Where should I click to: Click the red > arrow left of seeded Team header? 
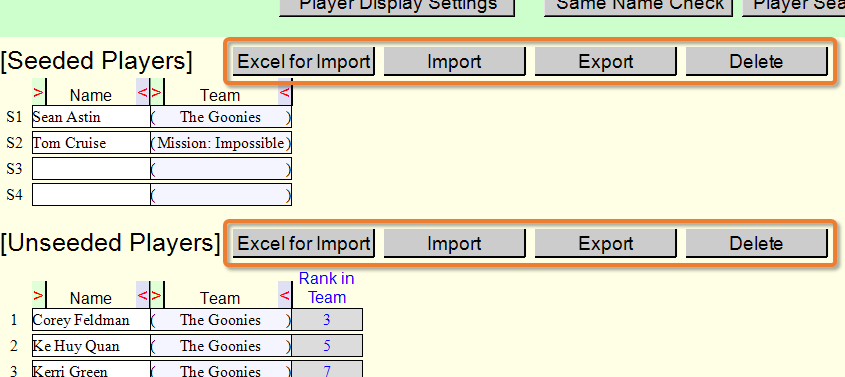click(x=156, y=92)
